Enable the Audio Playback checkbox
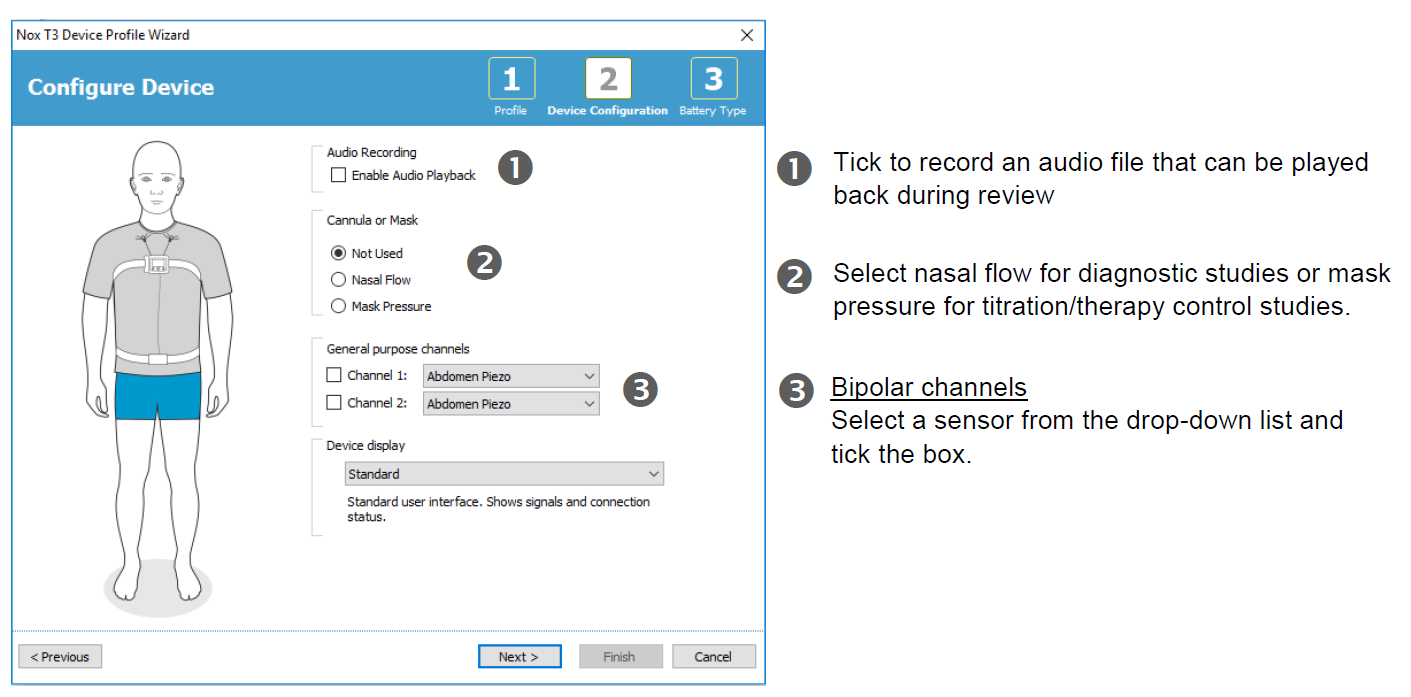This screenshot has height=697, width=1411. (x=338, y=174)
